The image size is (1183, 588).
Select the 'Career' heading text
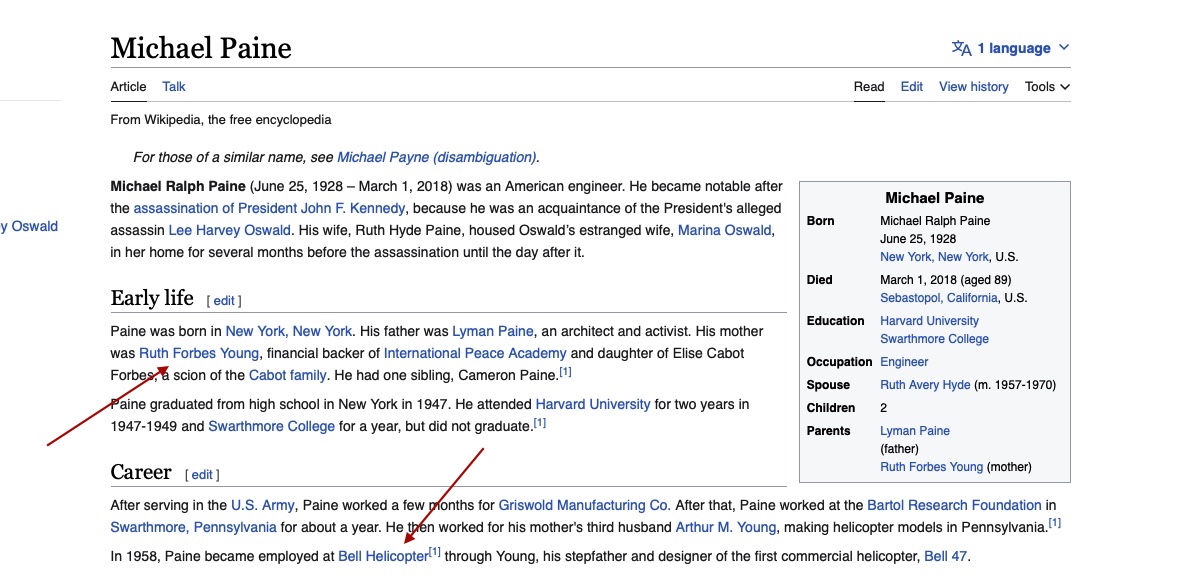pyautogui.click(x=141, y=473)
